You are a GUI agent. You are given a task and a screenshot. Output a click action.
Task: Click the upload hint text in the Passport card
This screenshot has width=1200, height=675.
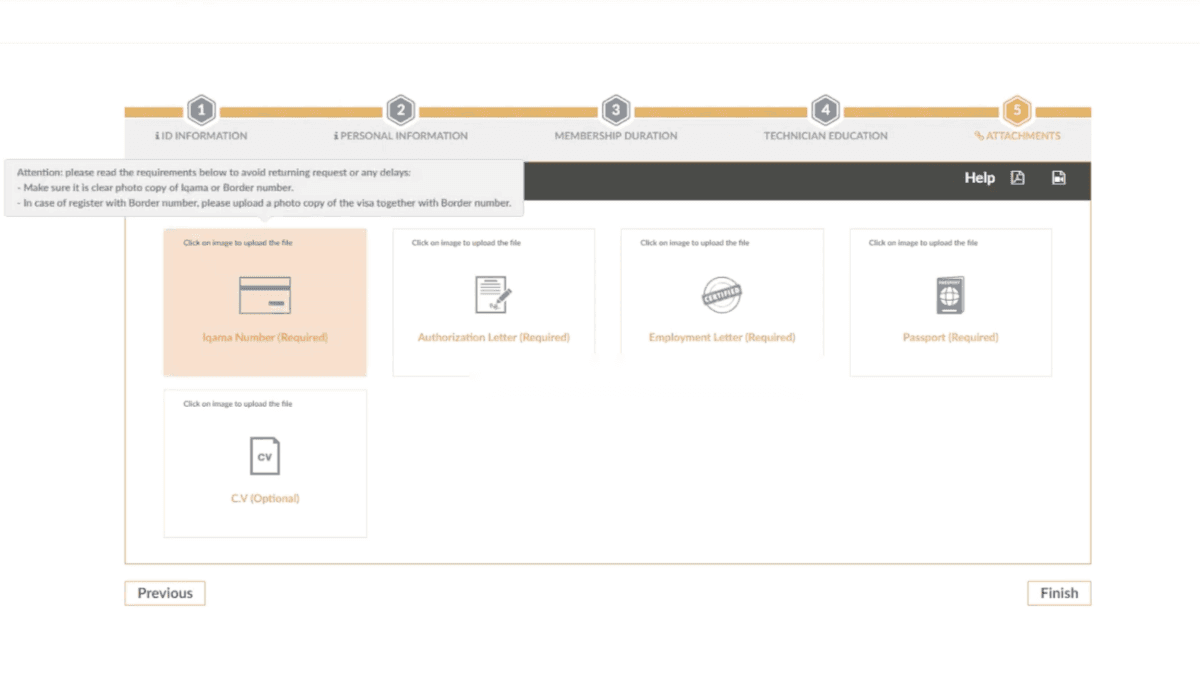click(923, 243)
